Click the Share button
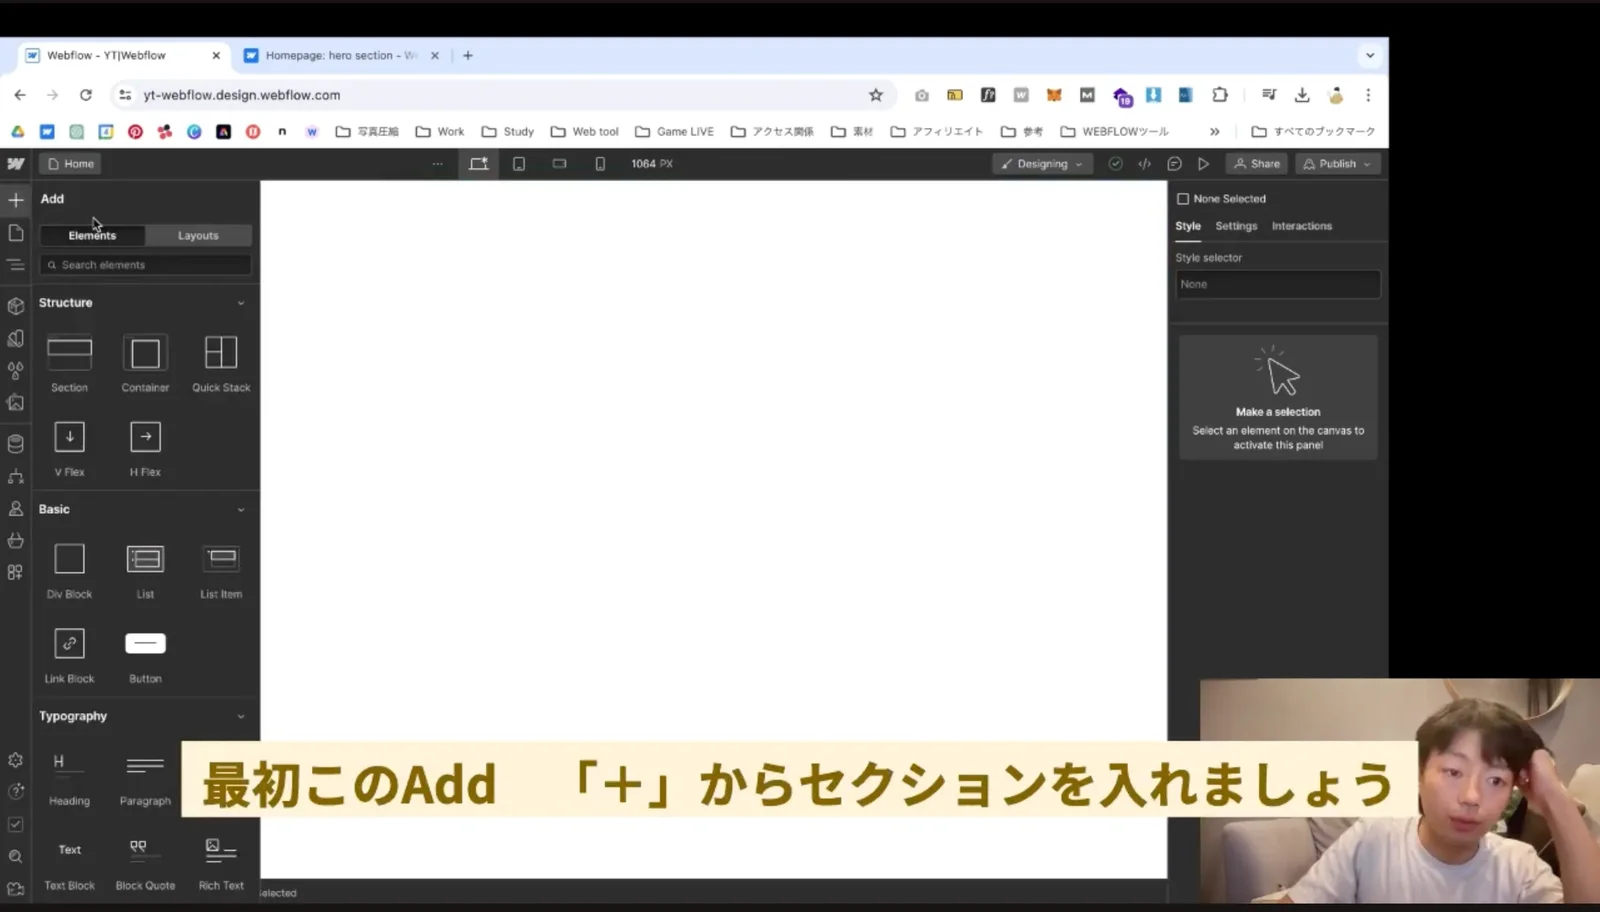This screenshot has width=1600, height=912. (1257, 164)
